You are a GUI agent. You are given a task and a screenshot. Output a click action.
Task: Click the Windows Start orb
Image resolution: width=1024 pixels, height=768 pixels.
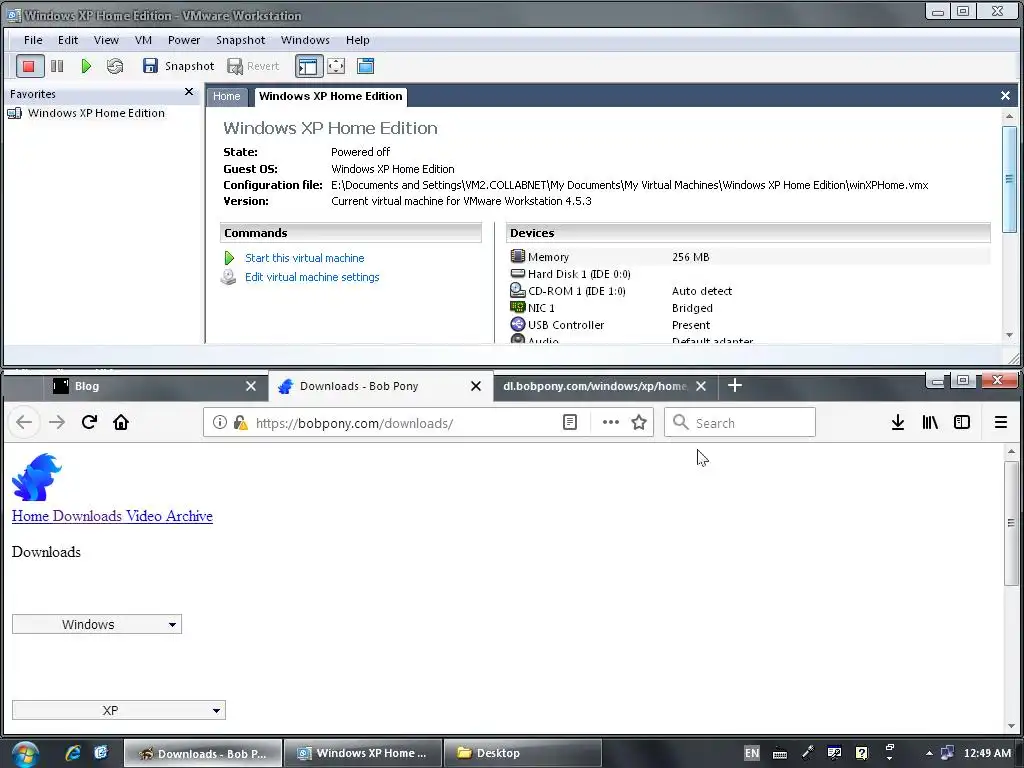[25, 754]
